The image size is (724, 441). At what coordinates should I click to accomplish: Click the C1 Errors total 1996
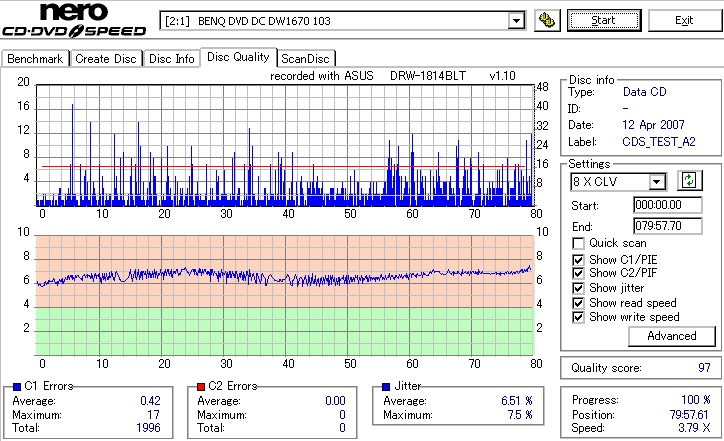pyautogui.click(x=148, y=428)
